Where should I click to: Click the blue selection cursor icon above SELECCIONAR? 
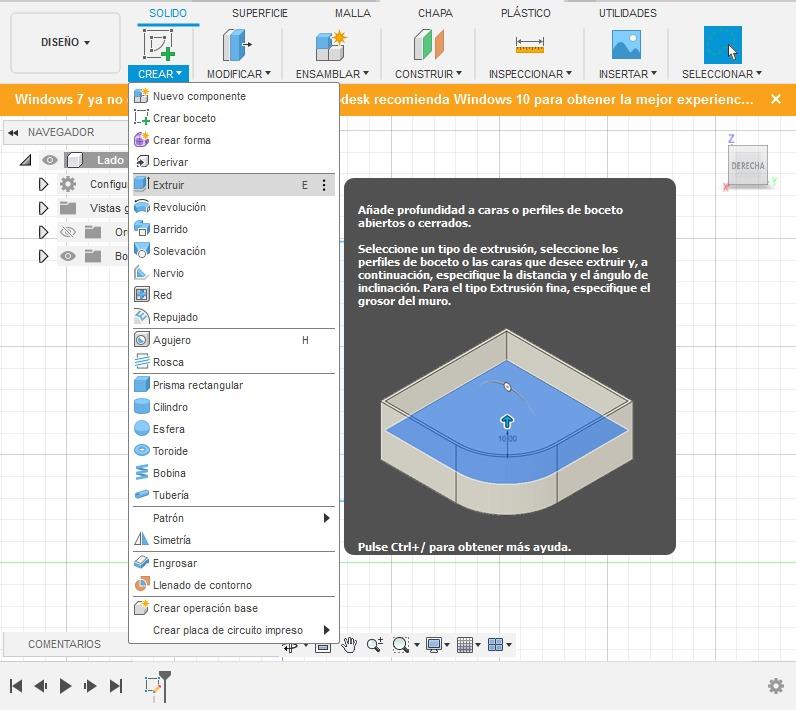pyautogui.click(x=722, y=45)
